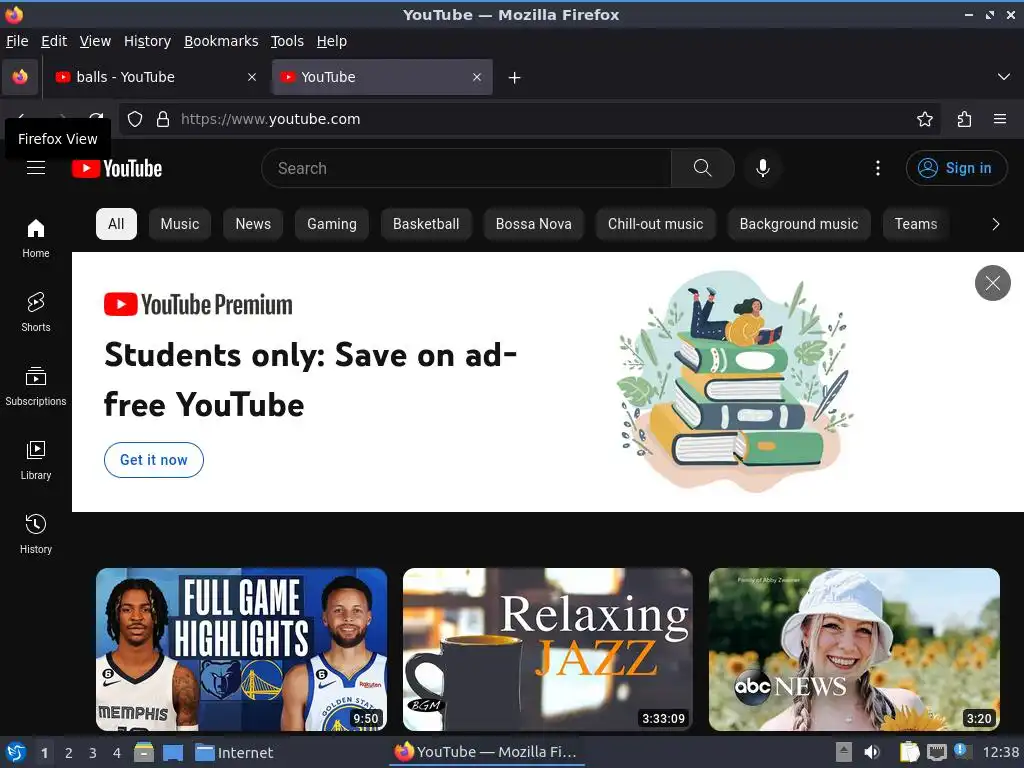Image resolution: width=1024 pixels, height=768 pixels.
Task: Open Firefox application menu
Action: tap(1000, 119)
